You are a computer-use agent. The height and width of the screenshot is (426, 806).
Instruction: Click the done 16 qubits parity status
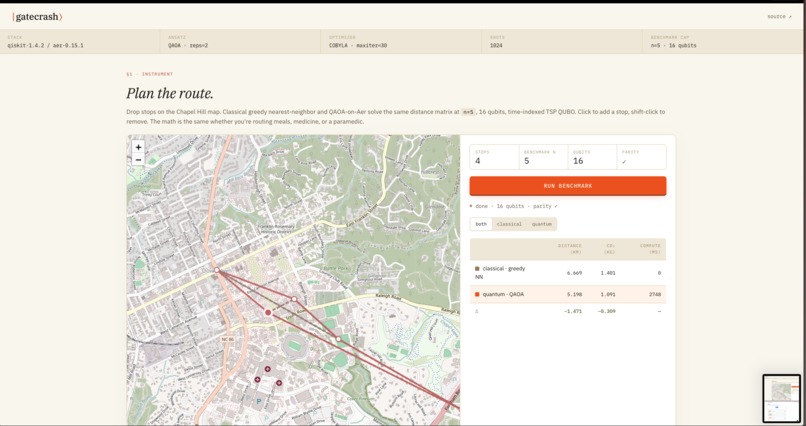point(514,206)
